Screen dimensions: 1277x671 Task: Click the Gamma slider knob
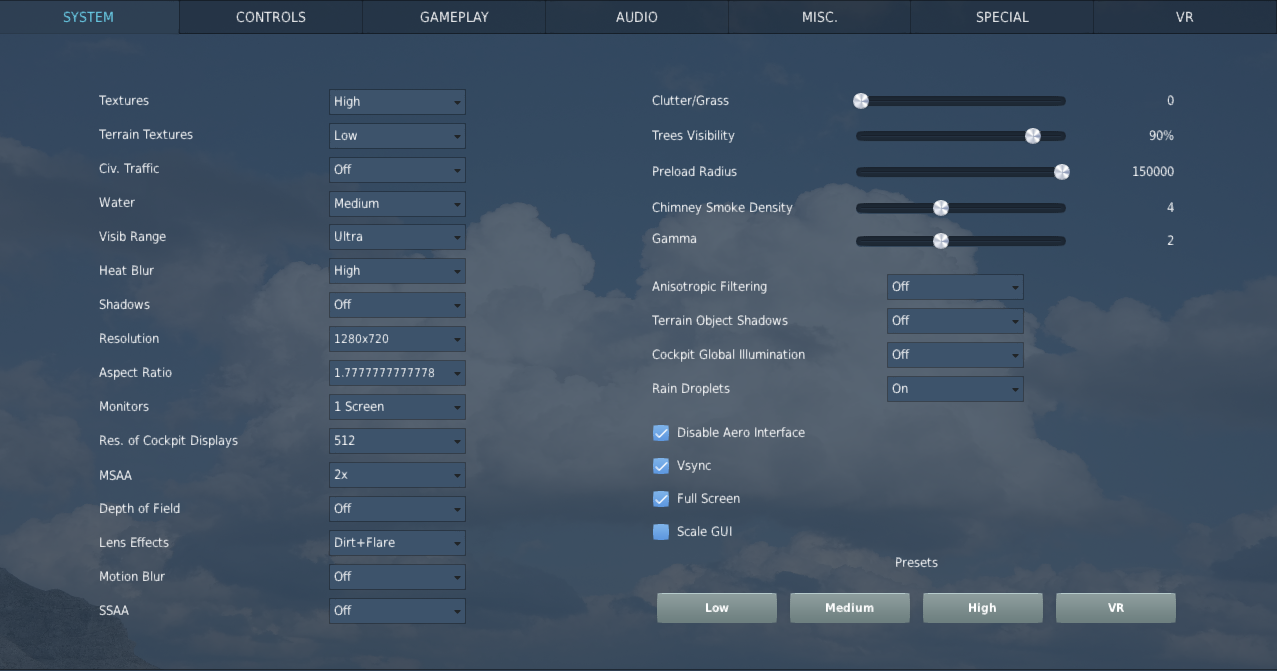(x=940, y=241)
